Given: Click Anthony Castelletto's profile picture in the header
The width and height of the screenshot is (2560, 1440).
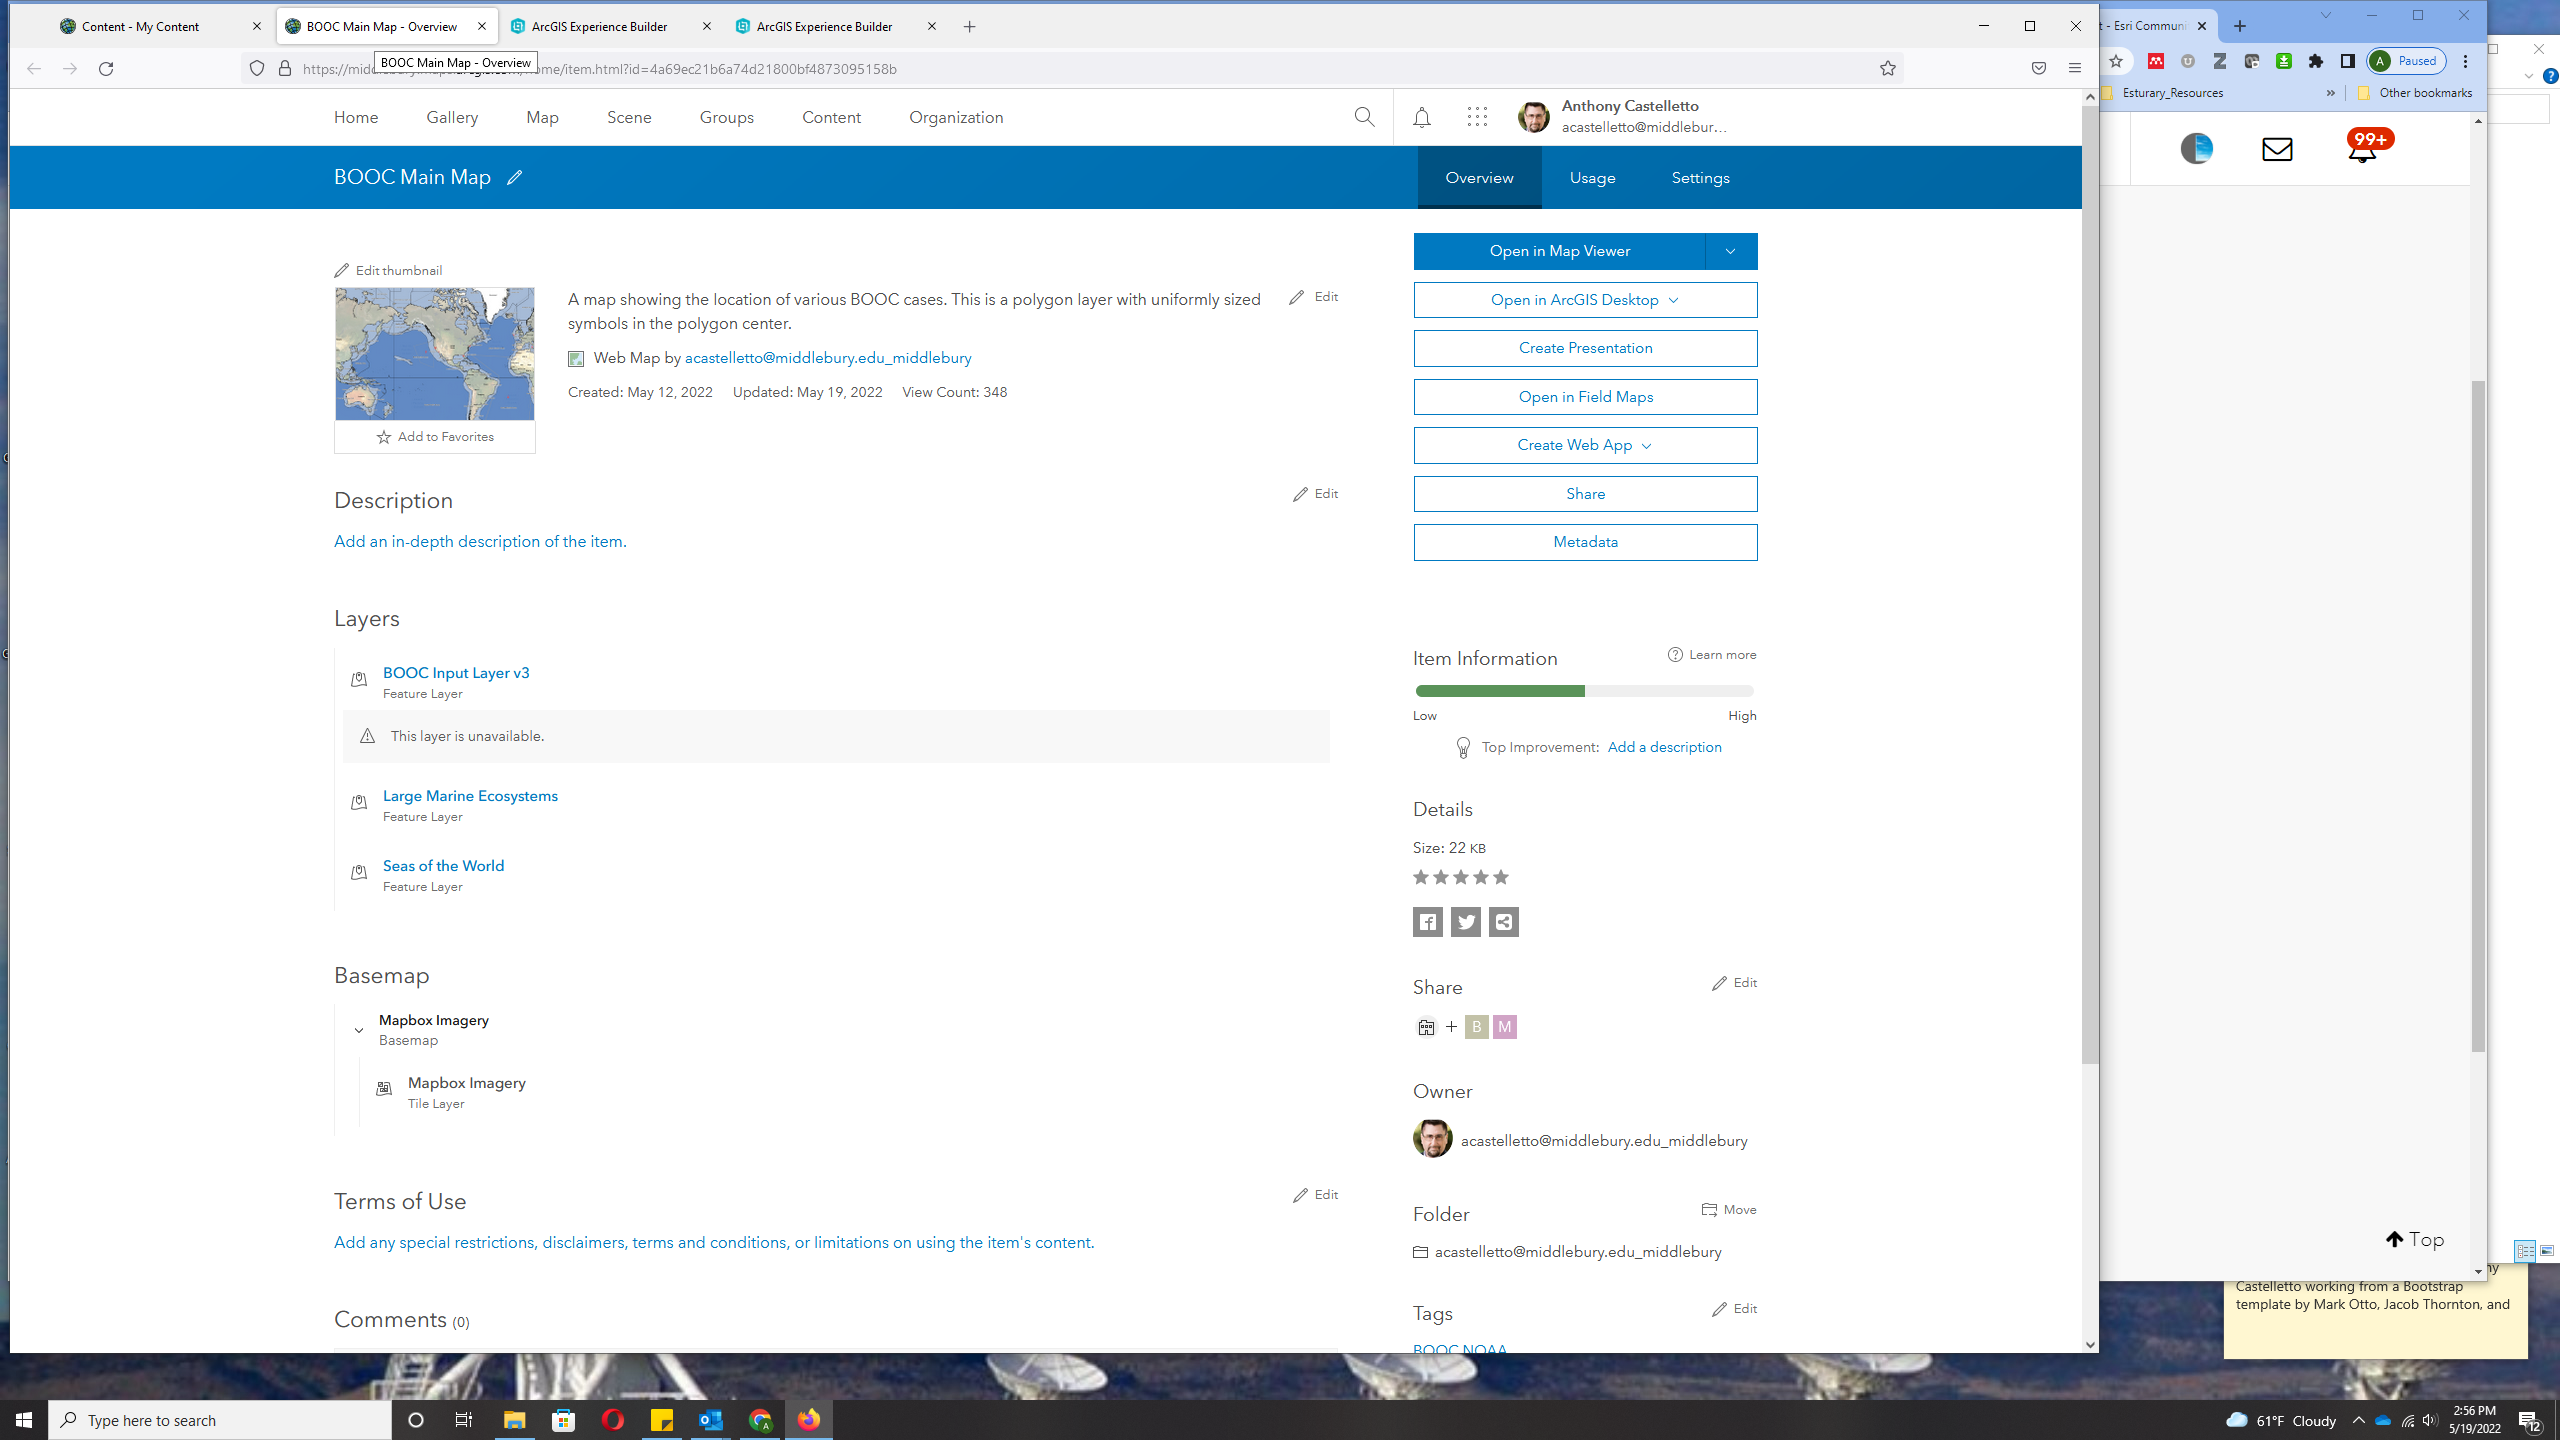Looking at the screenshot, I should (x=1533, y=117).
